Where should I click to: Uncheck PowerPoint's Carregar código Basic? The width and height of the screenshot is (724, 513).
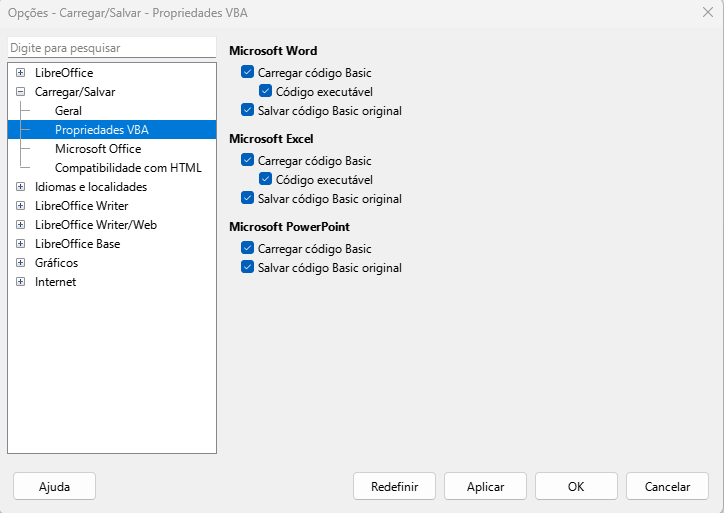247,248
